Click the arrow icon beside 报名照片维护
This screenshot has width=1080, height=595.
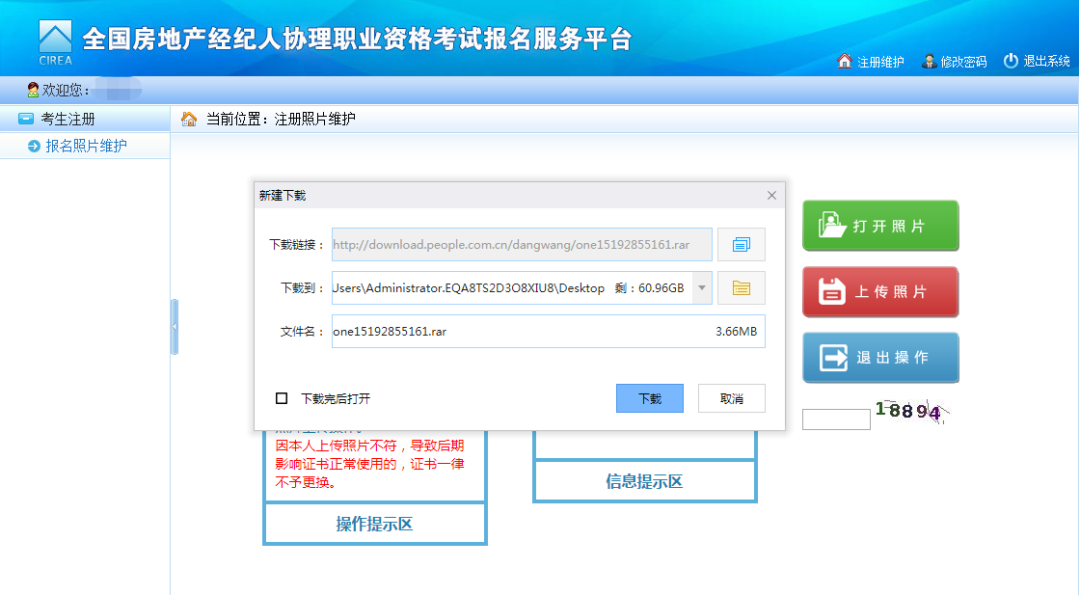pos(34,146)
